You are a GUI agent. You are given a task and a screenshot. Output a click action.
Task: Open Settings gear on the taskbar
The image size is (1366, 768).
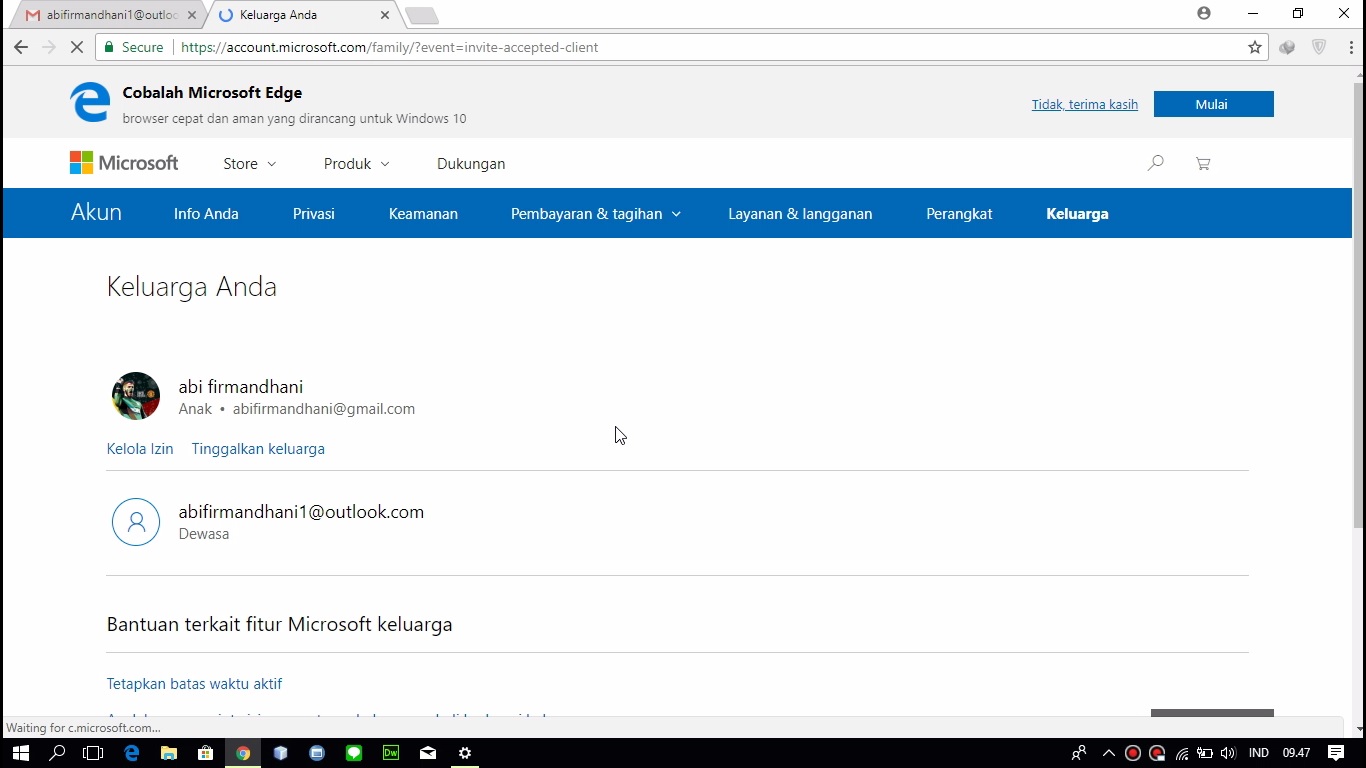[465, 753]
